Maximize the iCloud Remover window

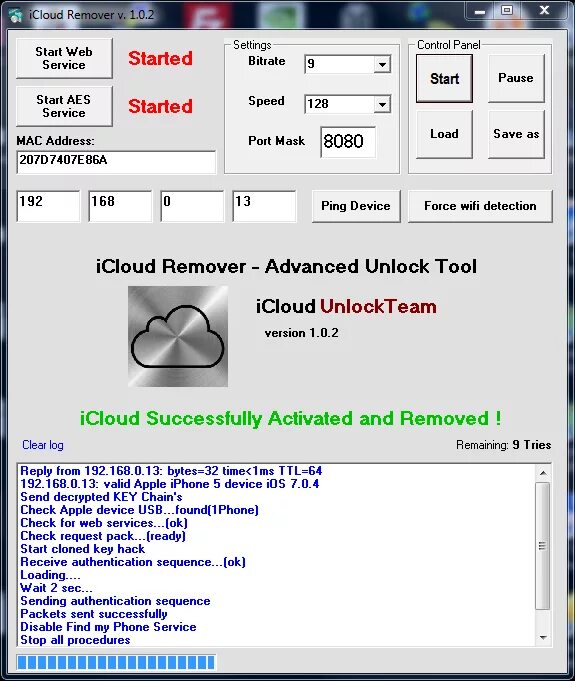point(507,11)
